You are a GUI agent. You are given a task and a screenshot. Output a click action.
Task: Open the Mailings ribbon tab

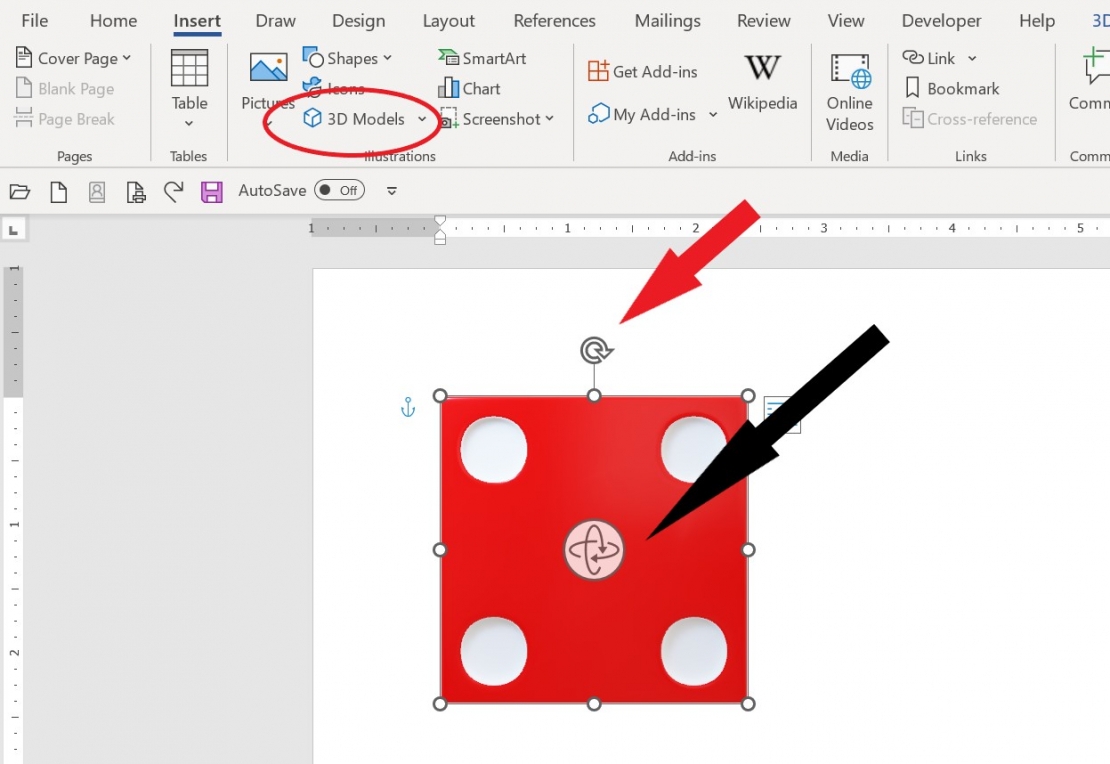tap(666, 20)
